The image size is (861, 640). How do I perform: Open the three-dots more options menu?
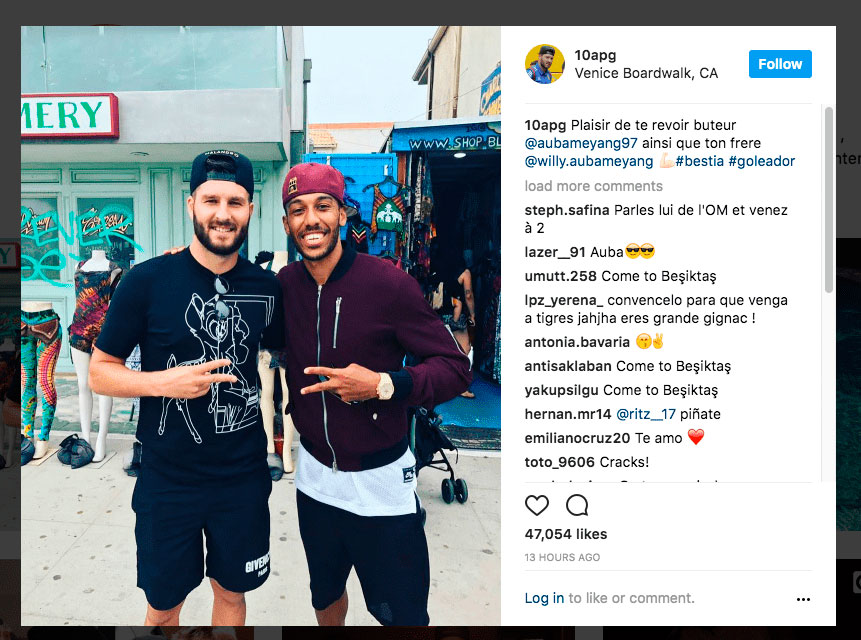click(x=803, y=599)
